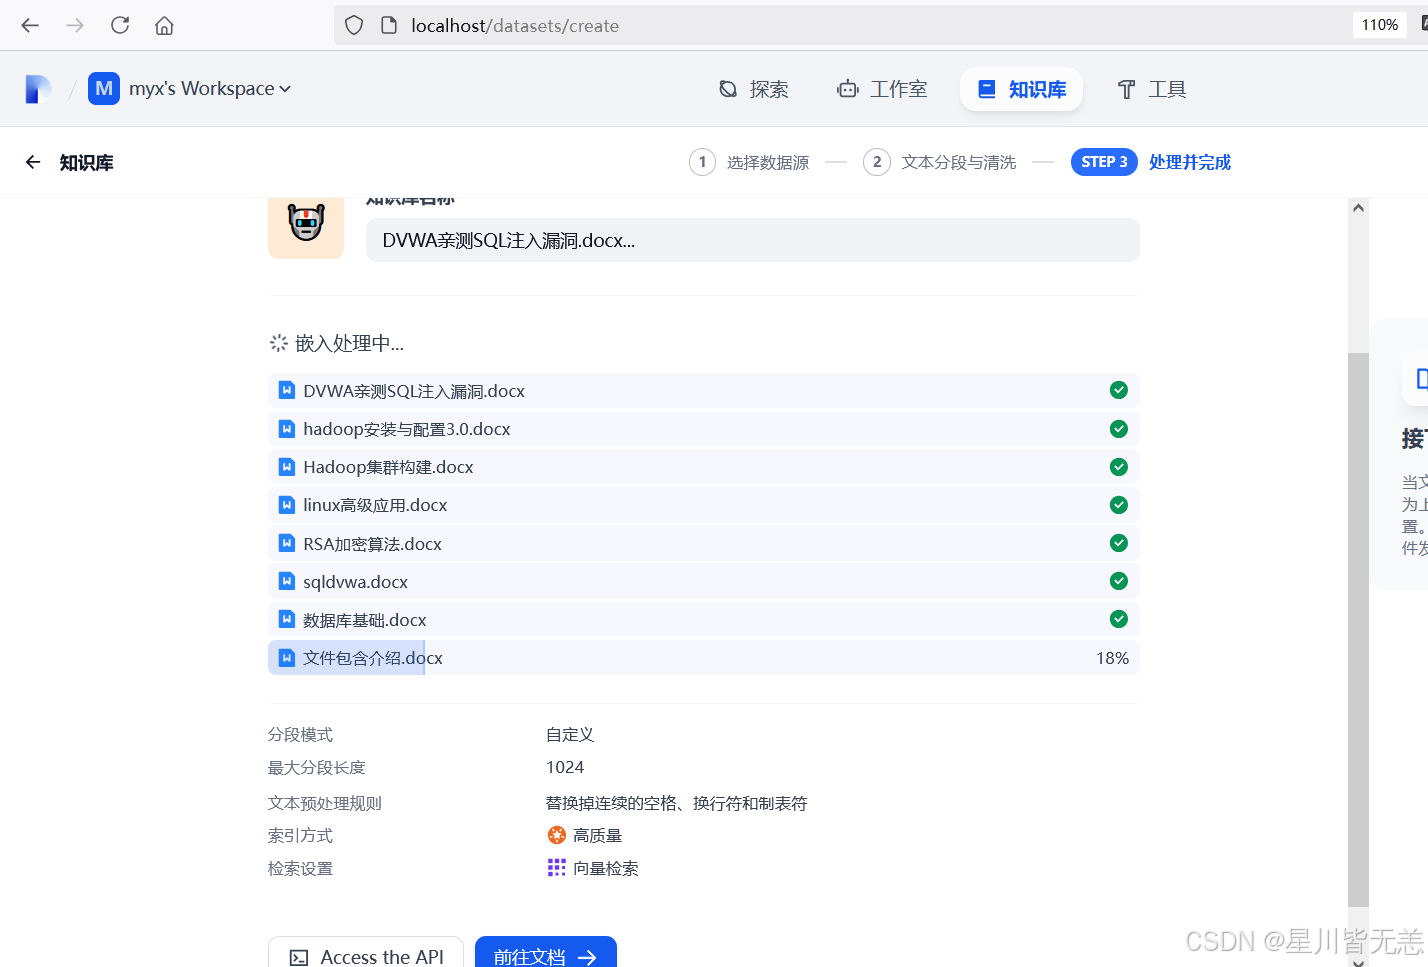Click the 自定义 segmentation mode value
Viewport: 1428px width, 967px height.
pyautogui.click(x=570, y=734)
